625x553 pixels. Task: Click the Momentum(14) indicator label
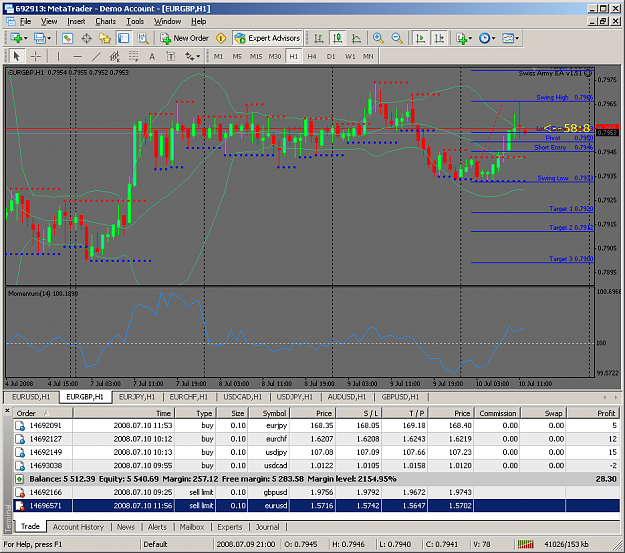tap(43, 294)
